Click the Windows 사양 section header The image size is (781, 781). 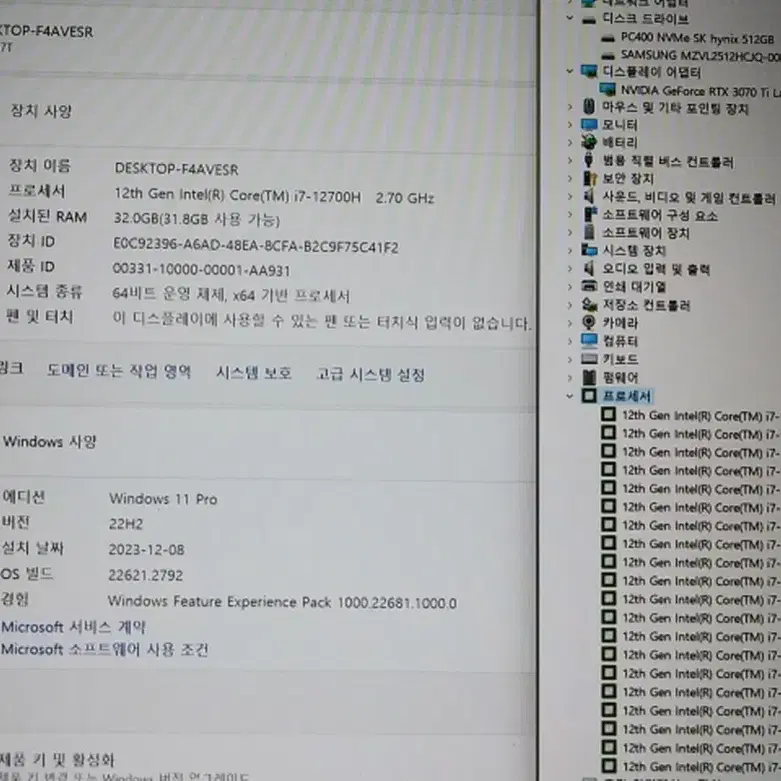point(49,442)
